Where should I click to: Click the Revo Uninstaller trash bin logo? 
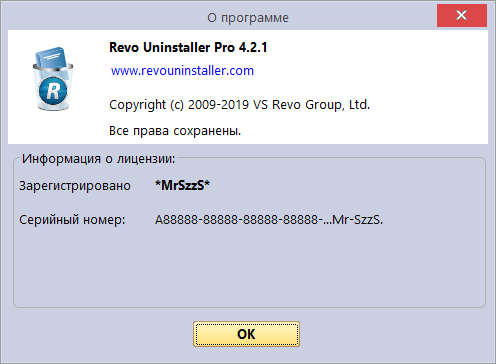click(53, 79)
